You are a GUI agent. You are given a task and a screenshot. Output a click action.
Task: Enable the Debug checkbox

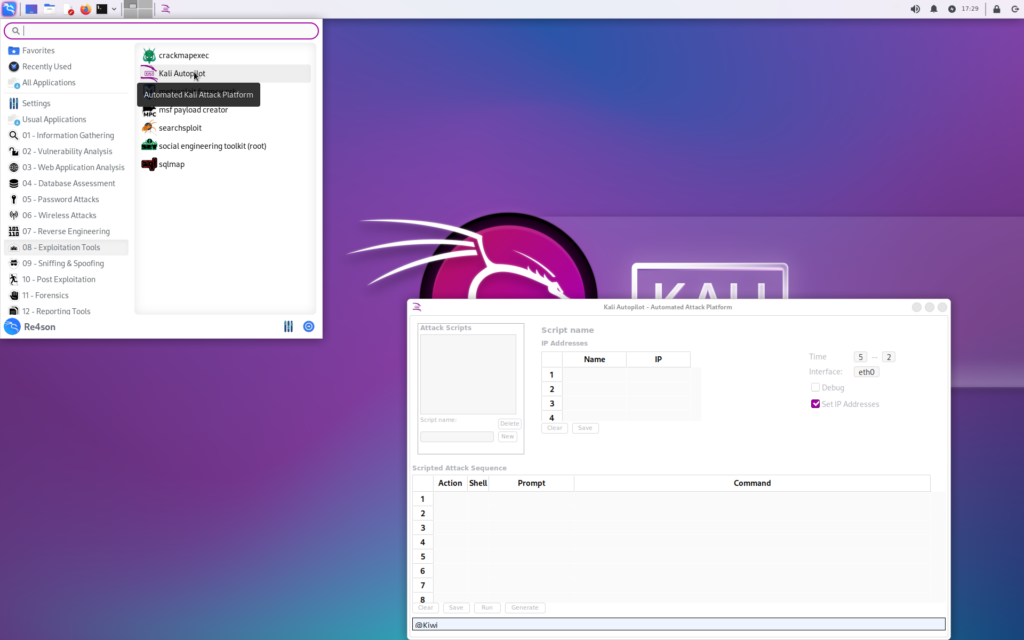[x=816, y=387]
